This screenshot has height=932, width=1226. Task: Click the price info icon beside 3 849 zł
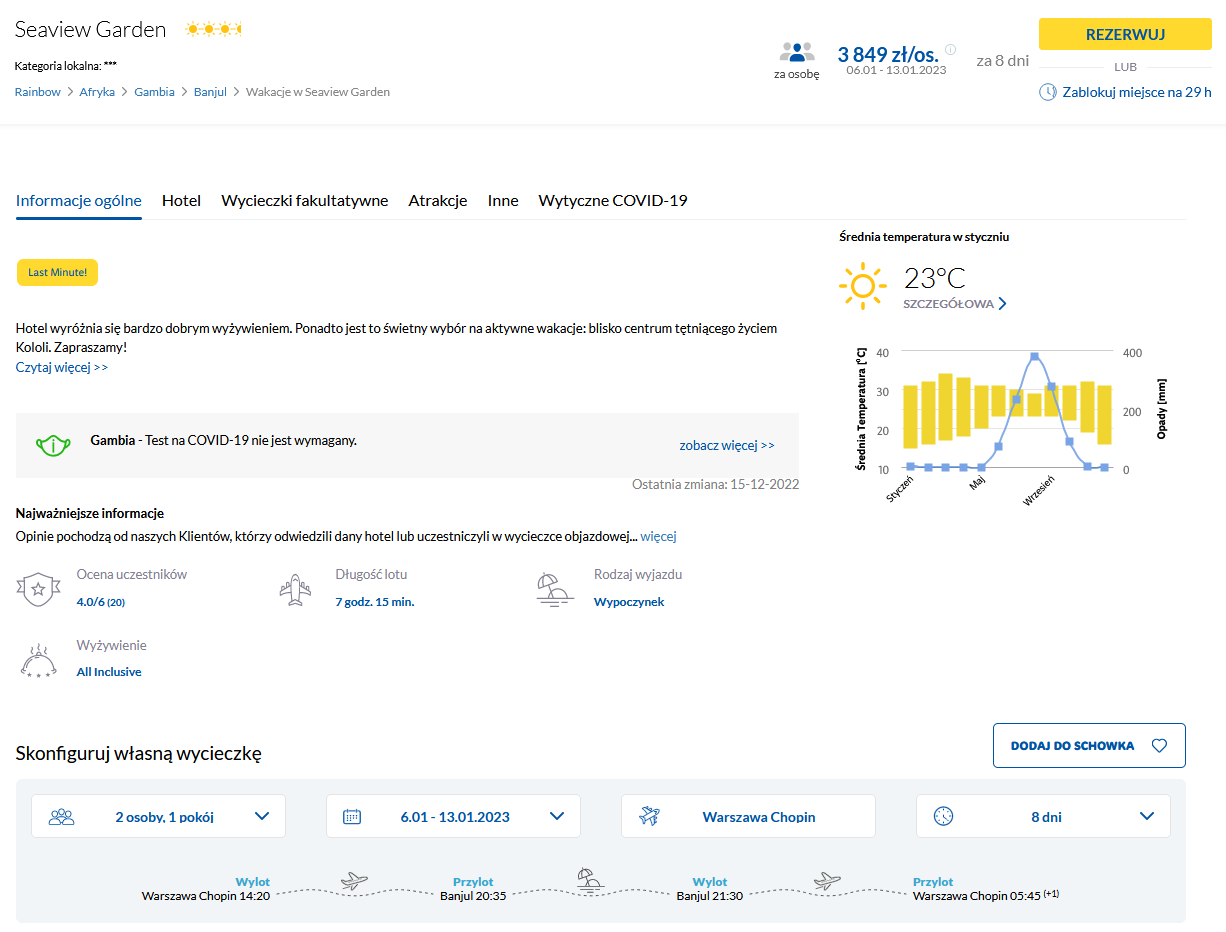point(950,49)
